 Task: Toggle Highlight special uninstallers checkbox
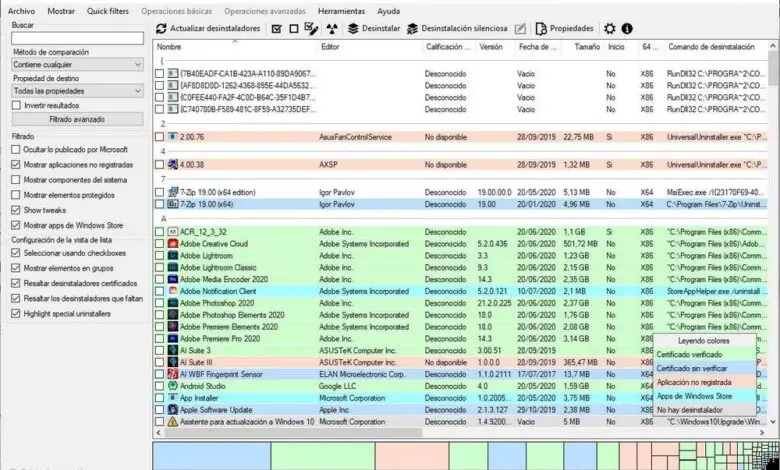(x=16, y=313)
